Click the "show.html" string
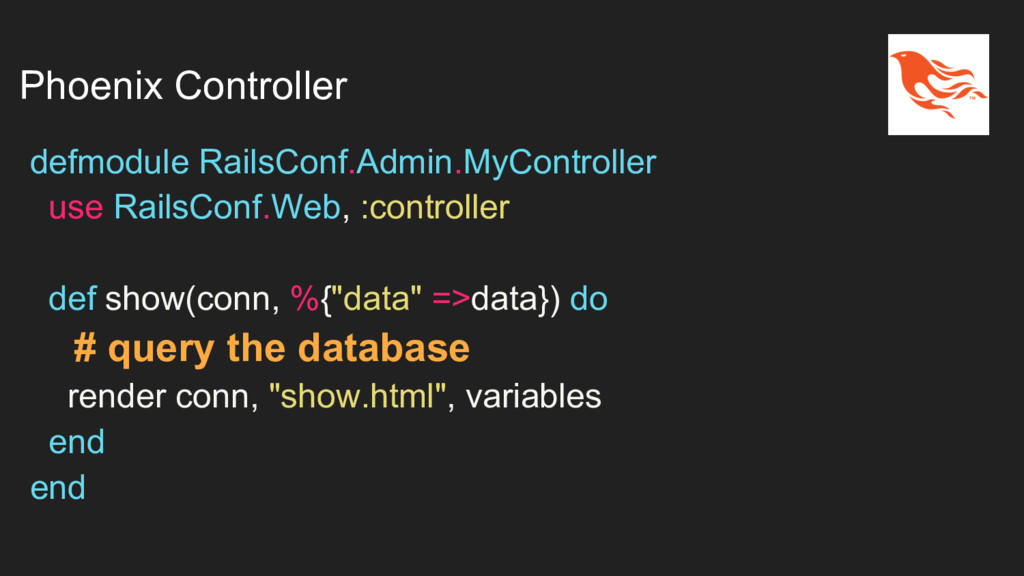 click(357, 396)
